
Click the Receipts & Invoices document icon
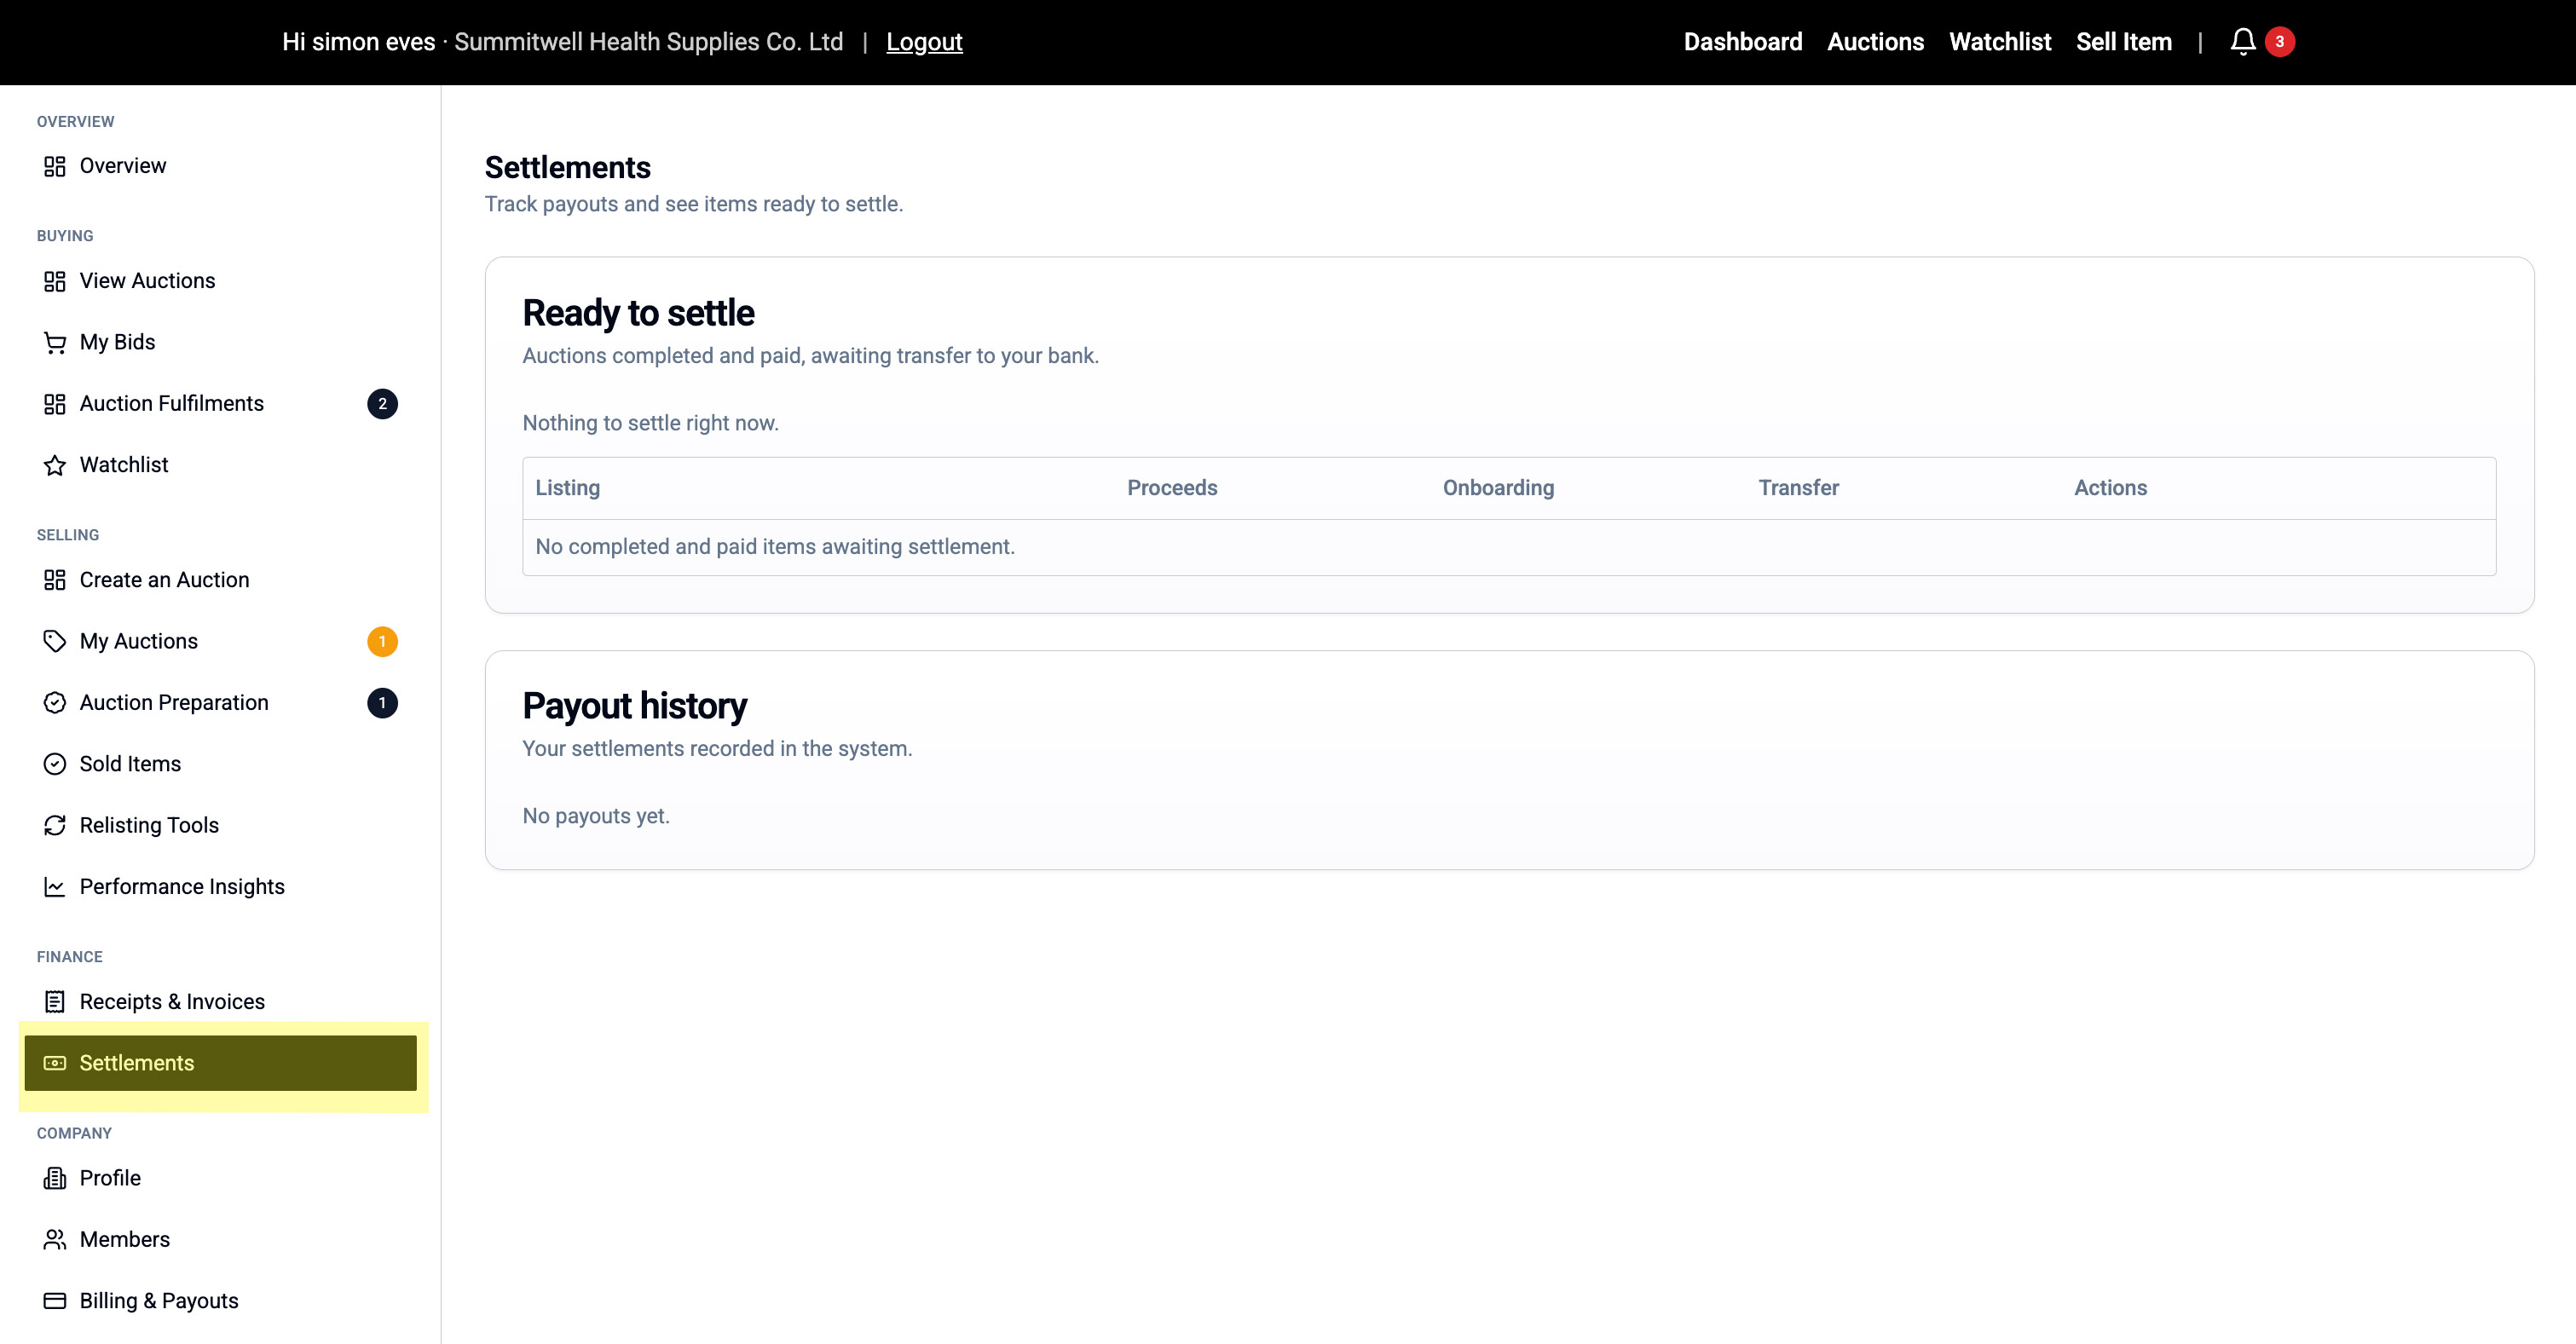coord(55,1002)
